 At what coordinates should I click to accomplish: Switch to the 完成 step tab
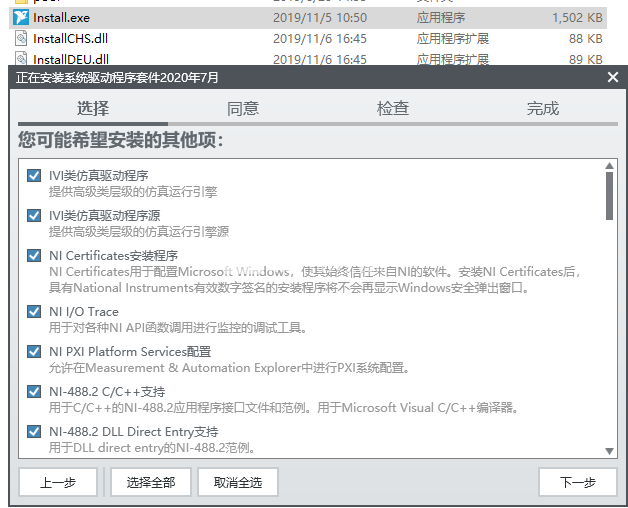click(x=543, y=109)
